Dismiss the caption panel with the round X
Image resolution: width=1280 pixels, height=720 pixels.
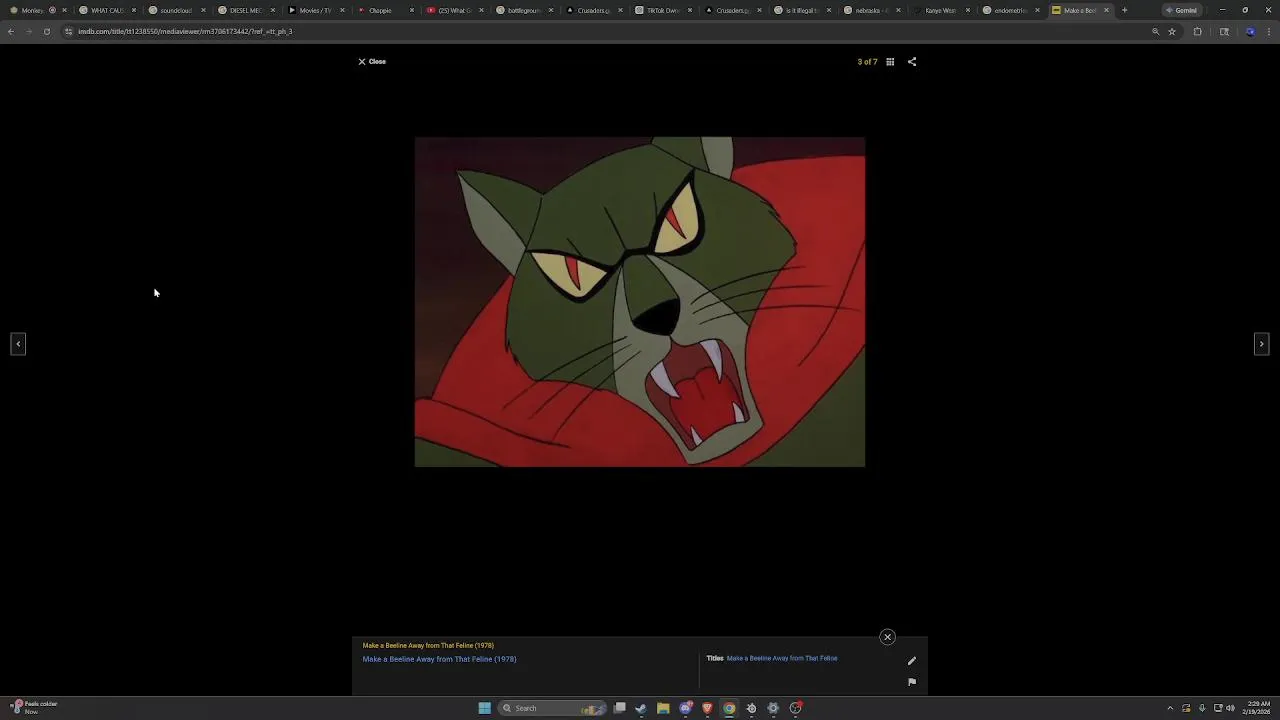[x=887, y=637]
